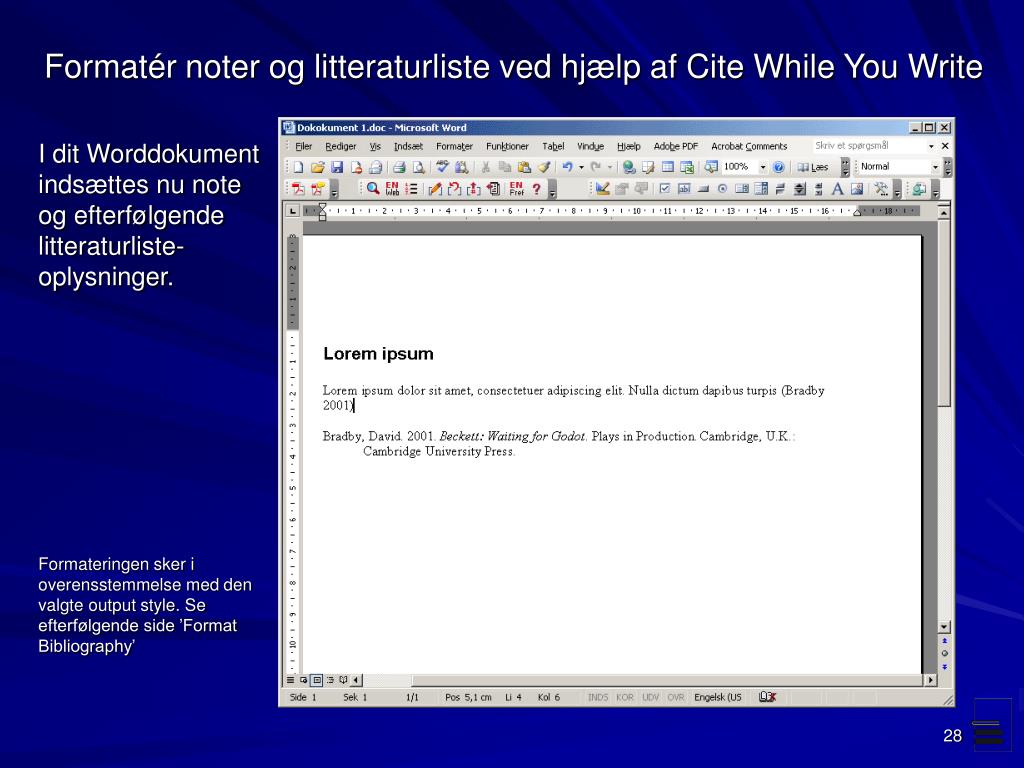Toggle UDV extend selection indicator
1024x768 pixels.
point(650,697)
